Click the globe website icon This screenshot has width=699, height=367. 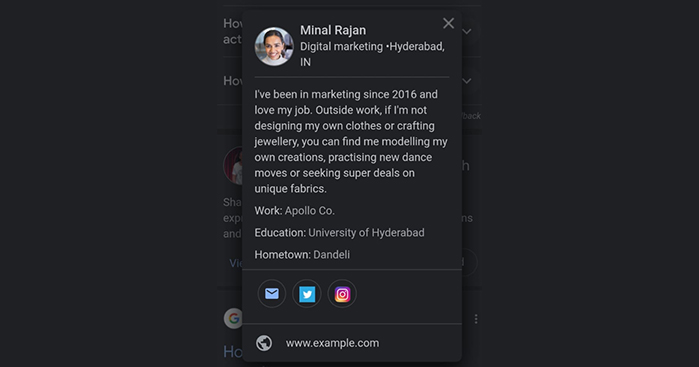264,343
